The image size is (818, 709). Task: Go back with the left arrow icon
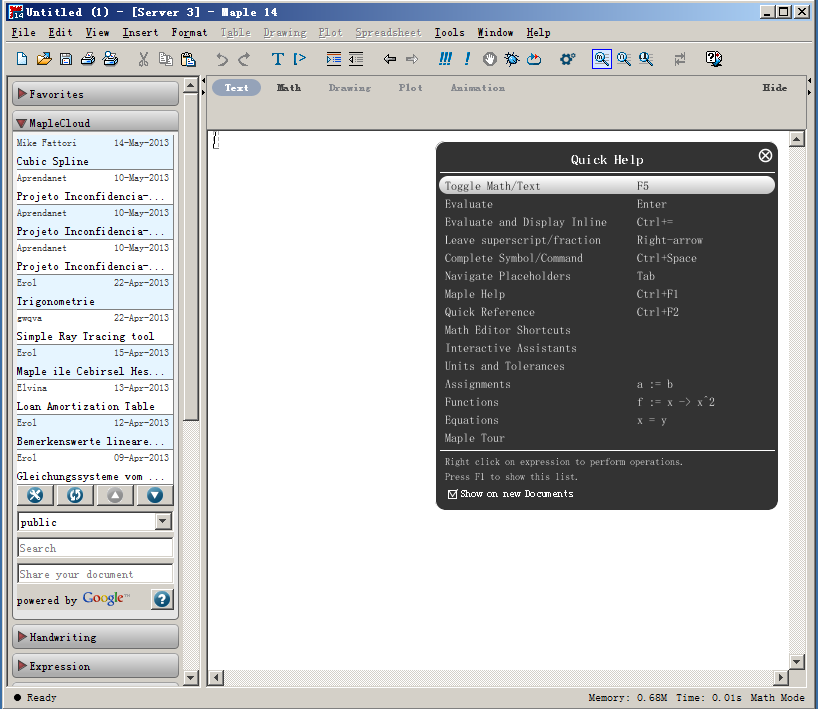coord(390,59)
